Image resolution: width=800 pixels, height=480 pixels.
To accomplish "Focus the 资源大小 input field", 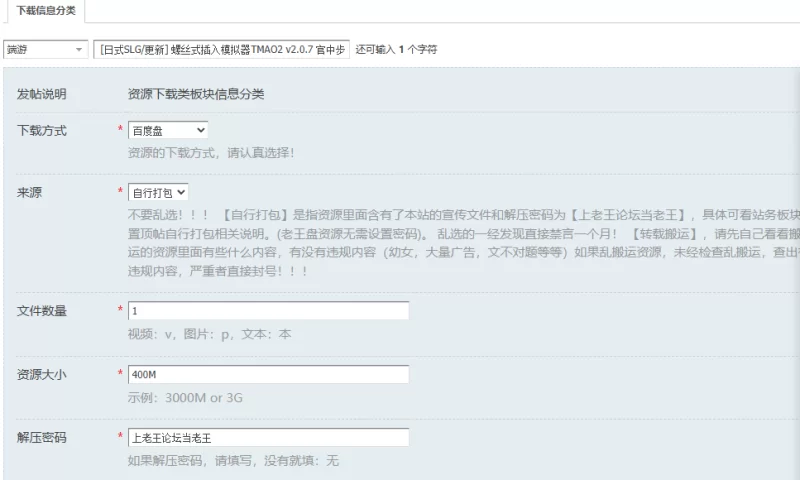I will click(x=268, y=374).
